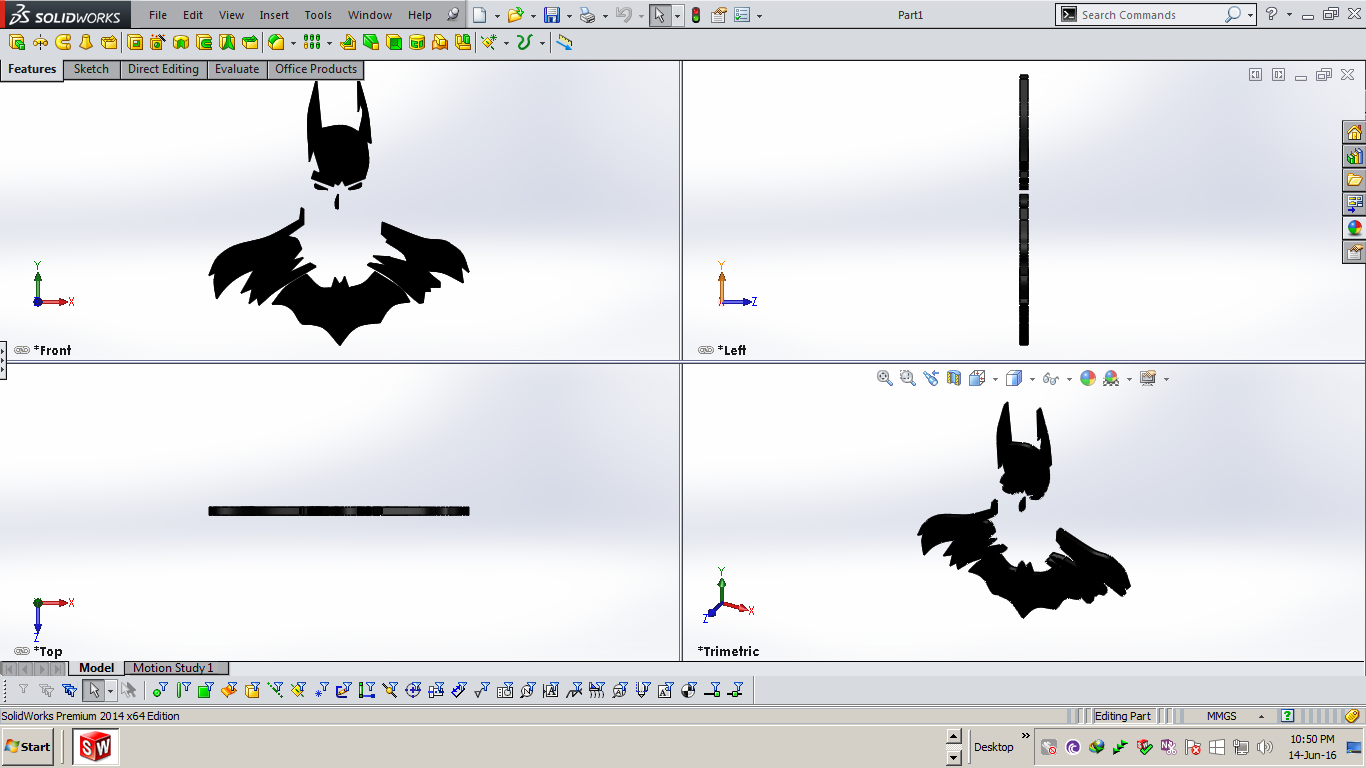The image size is (1366, 768).
Task: Open the Display Style dropdown arrow
Action: point(1032,379)
